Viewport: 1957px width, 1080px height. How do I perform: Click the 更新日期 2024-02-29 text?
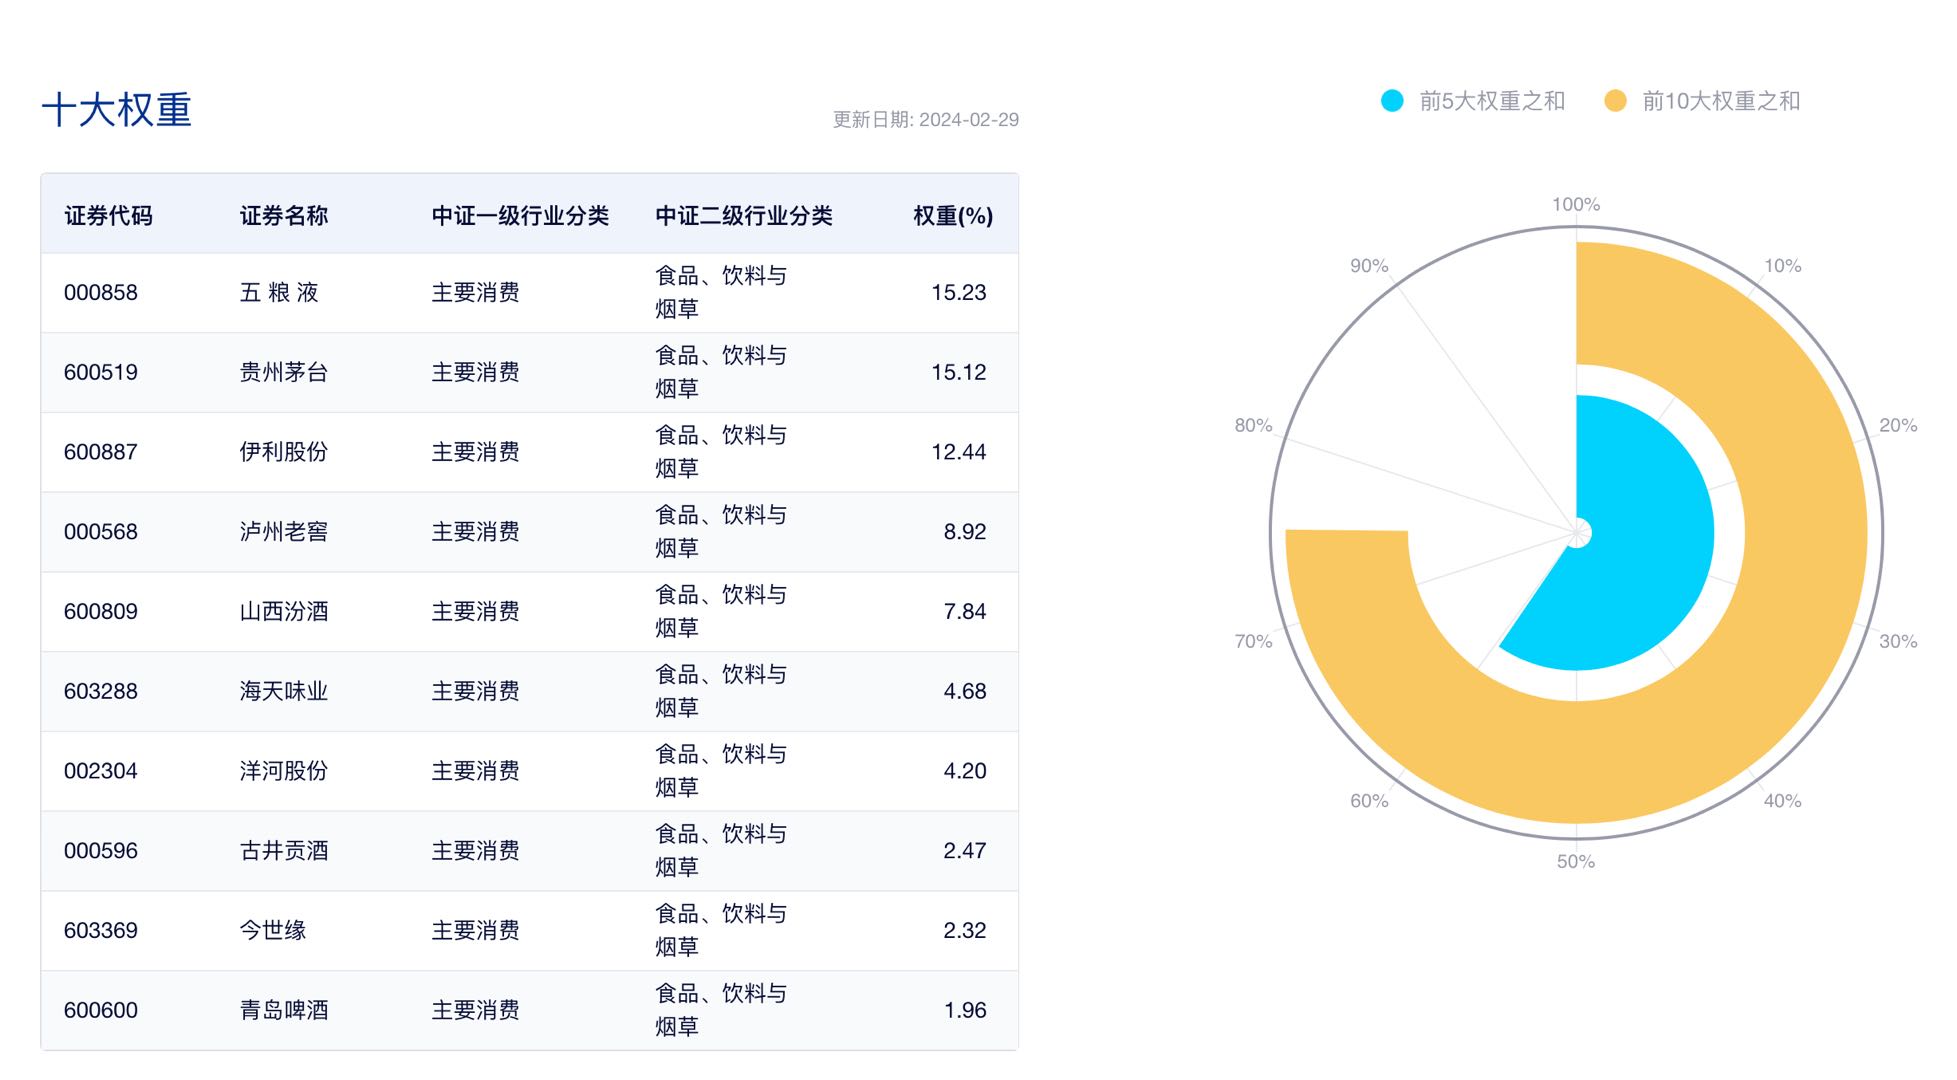925,120
